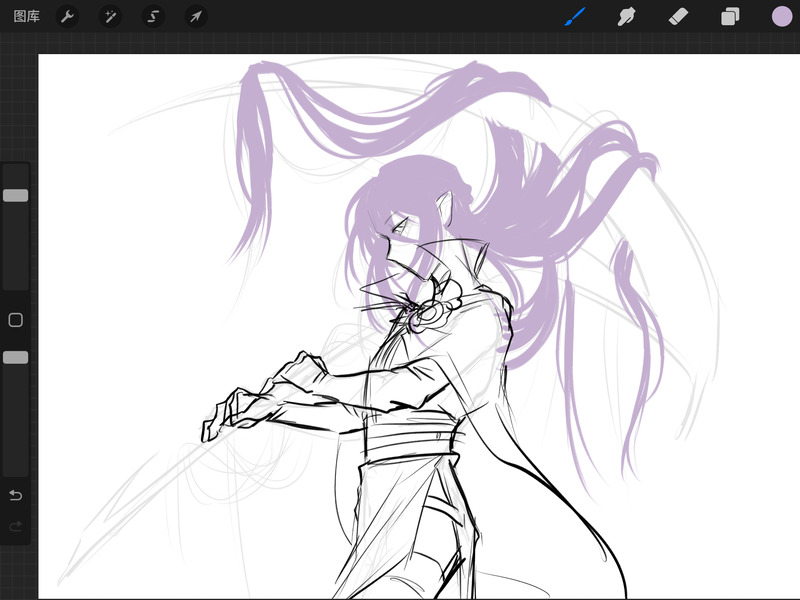Screen dimensions: 800x600
Task: Click the brush opacity slider handle
Action: [16, 358]
